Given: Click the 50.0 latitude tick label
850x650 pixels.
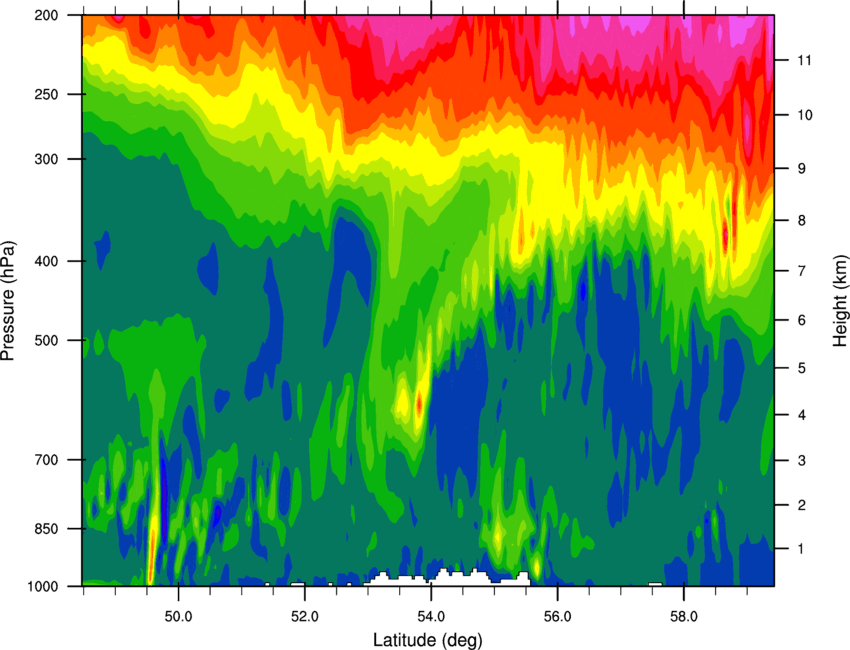Looking at the screenshot, I should (178, 617).
